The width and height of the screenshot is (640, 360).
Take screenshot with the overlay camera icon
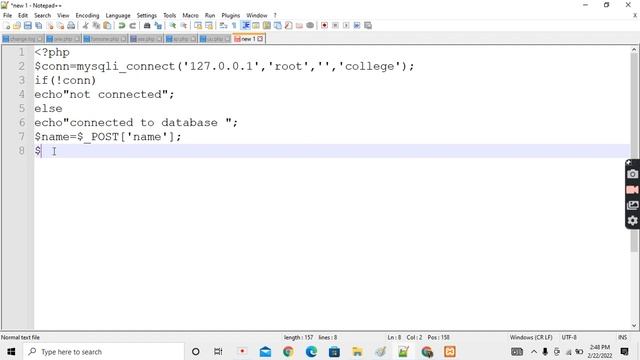coord(632,174)
